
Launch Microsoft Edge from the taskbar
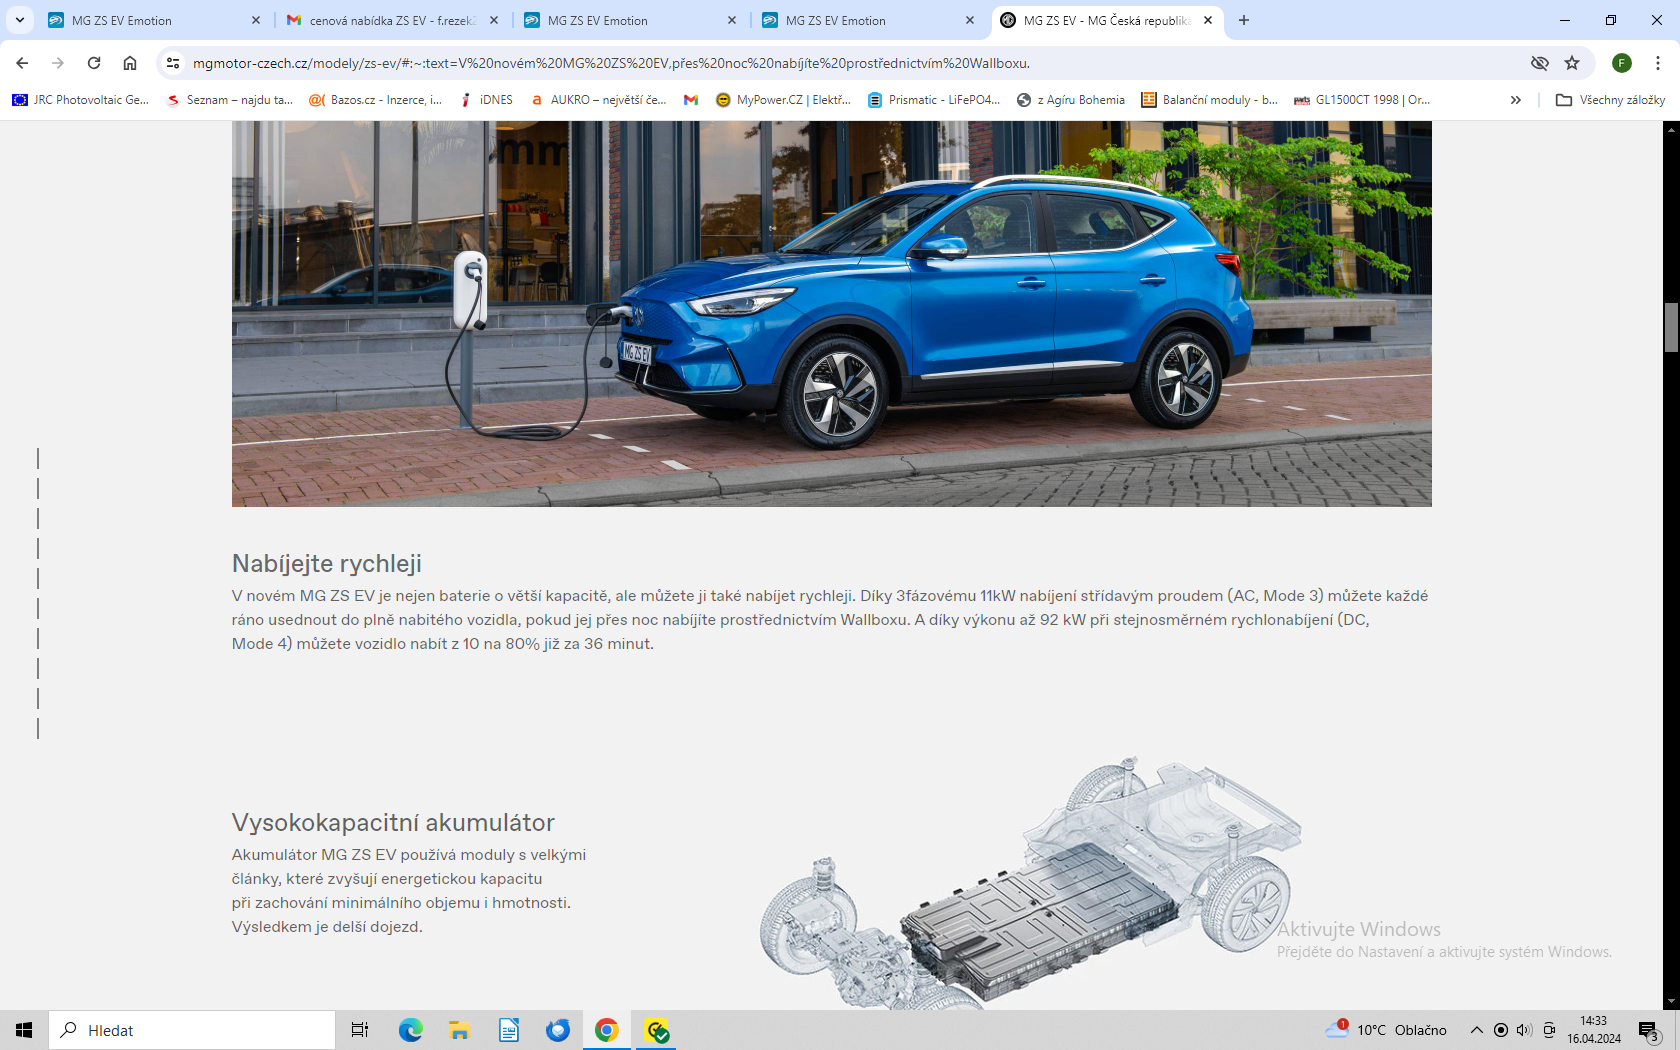[411, 1030]
